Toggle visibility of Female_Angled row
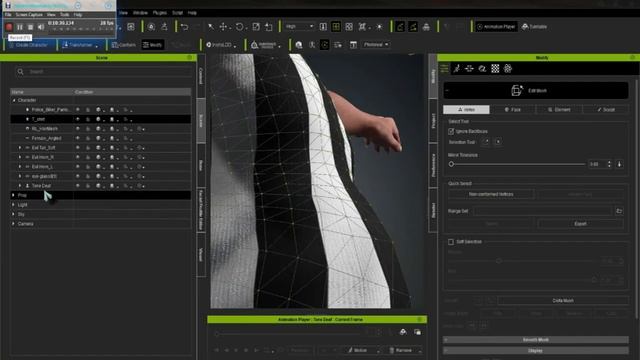Image resolution: width=640 pixels, height=360 pixels. point(78,138)
